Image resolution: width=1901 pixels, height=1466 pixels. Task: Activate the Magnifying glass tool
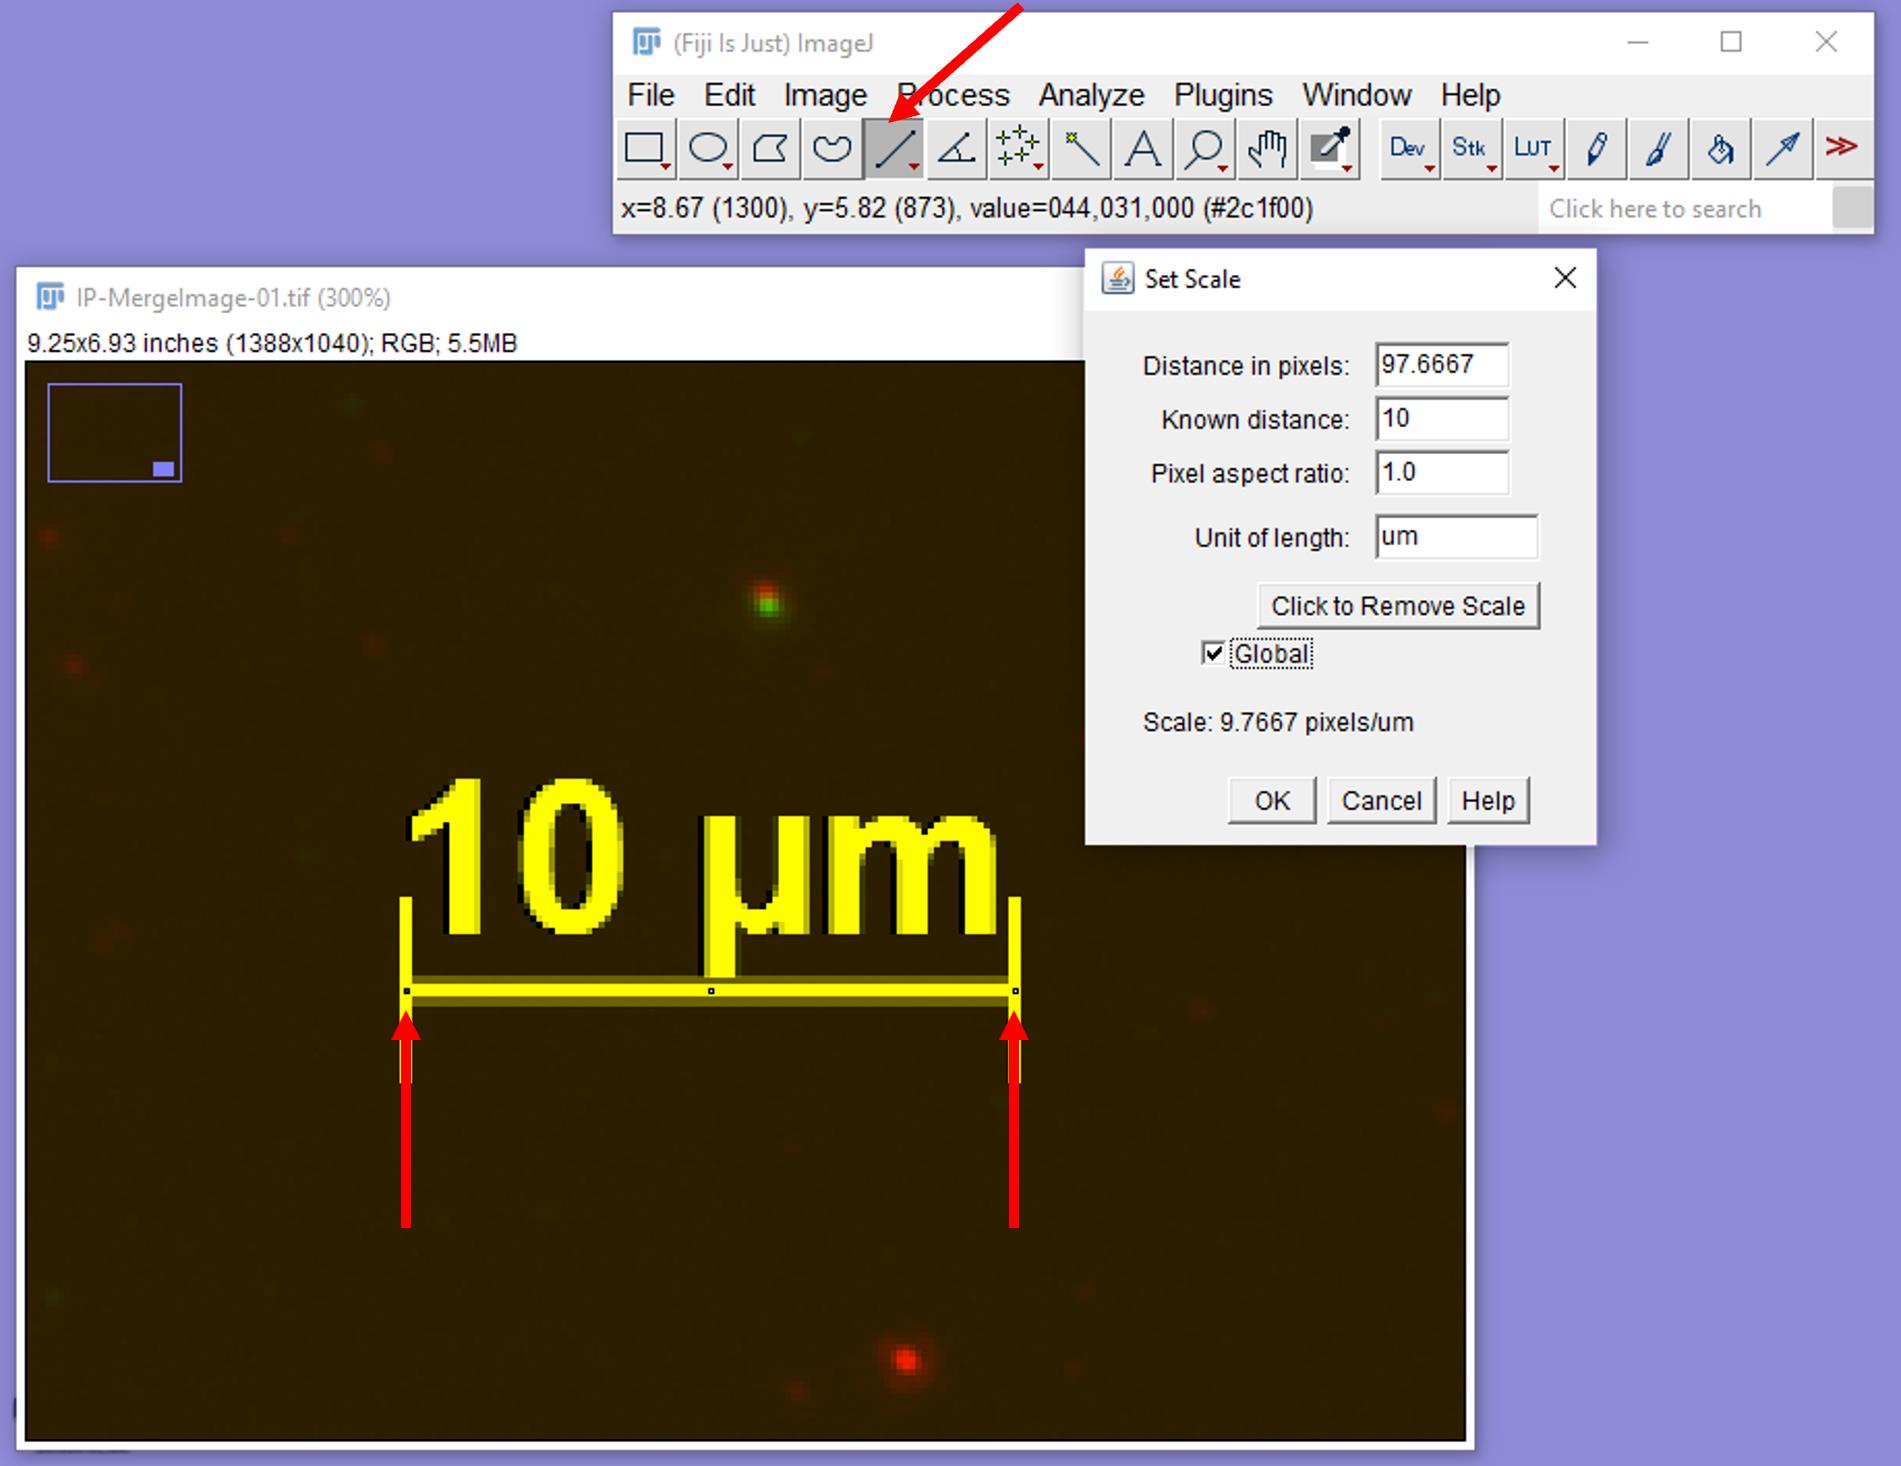click(x=1204, y=149)
